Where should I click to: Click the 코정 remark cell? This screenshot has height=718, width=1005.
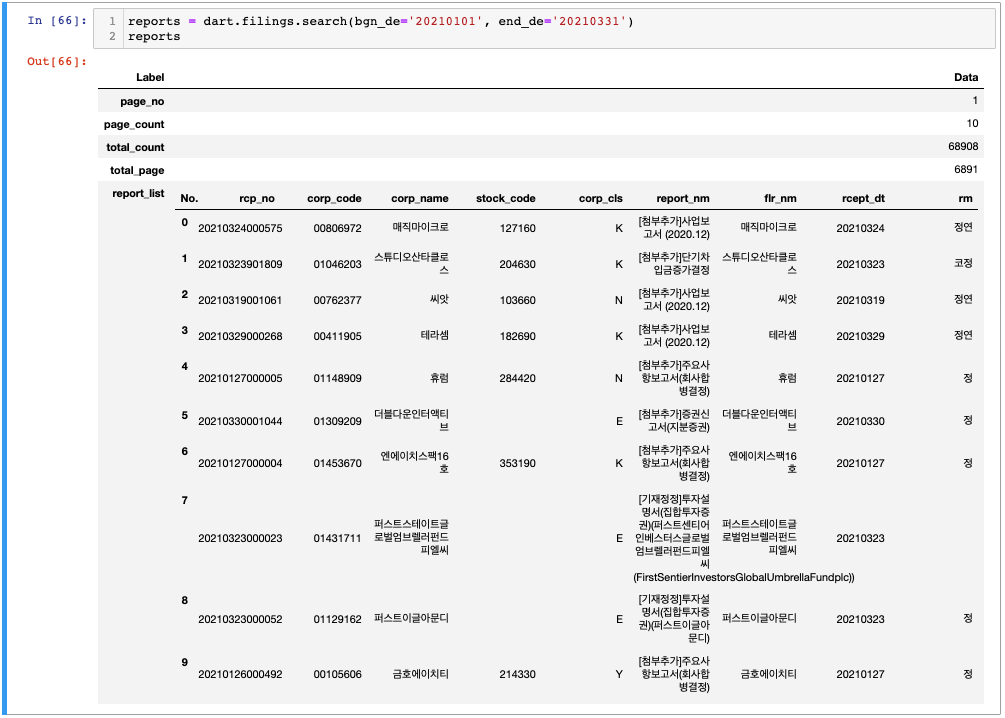(x=963, y=263)
